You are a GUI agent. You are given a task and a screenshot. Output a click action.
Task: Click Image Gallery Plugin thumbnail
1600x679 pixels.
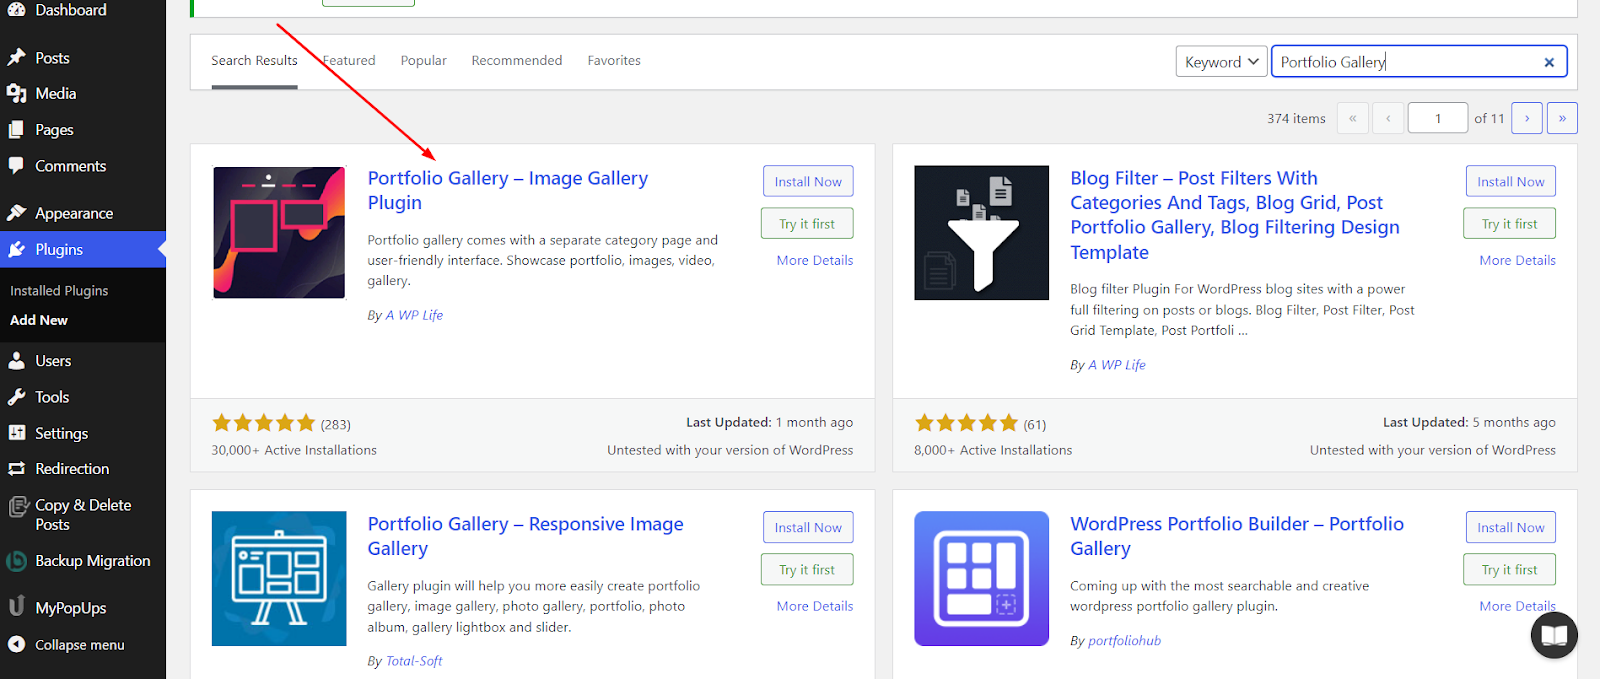coord(279,232)
